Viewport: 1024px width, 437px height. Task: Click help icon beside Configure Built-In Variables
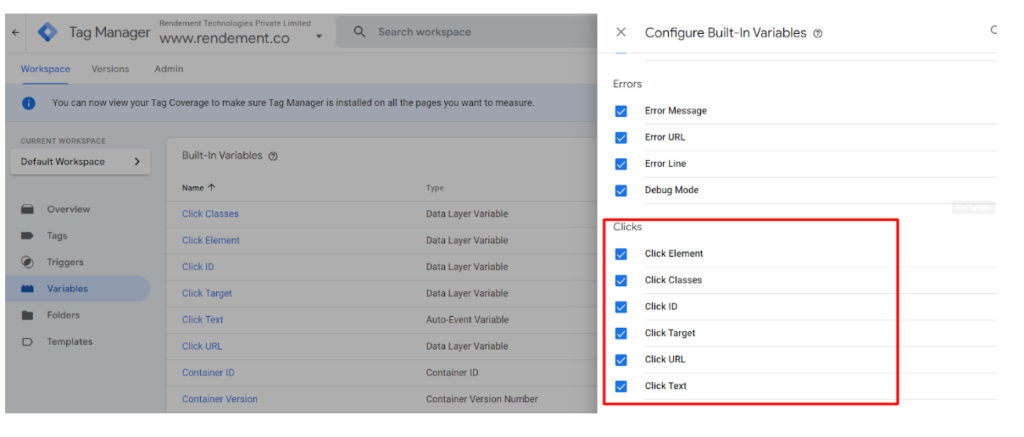pos(818,33)
